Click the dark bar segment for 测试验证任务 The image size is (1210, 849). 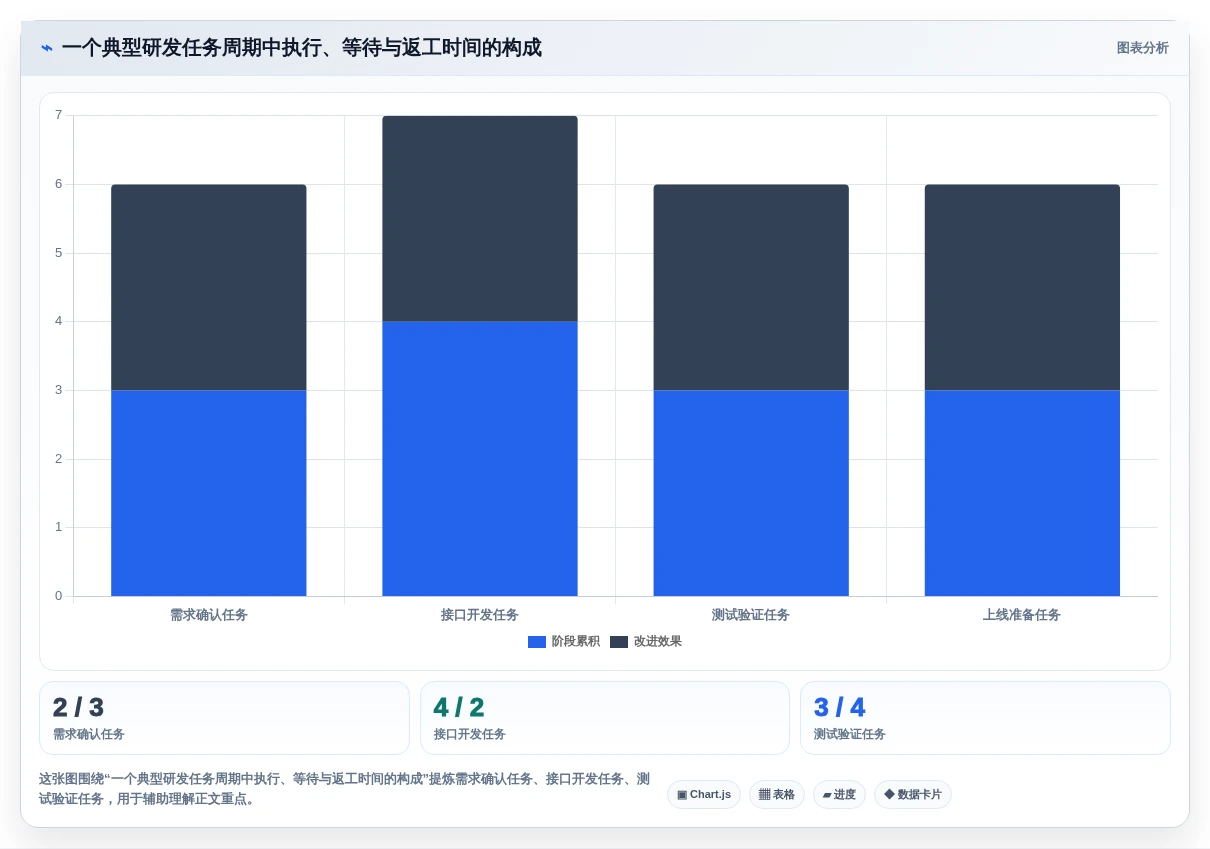point(751,287)
